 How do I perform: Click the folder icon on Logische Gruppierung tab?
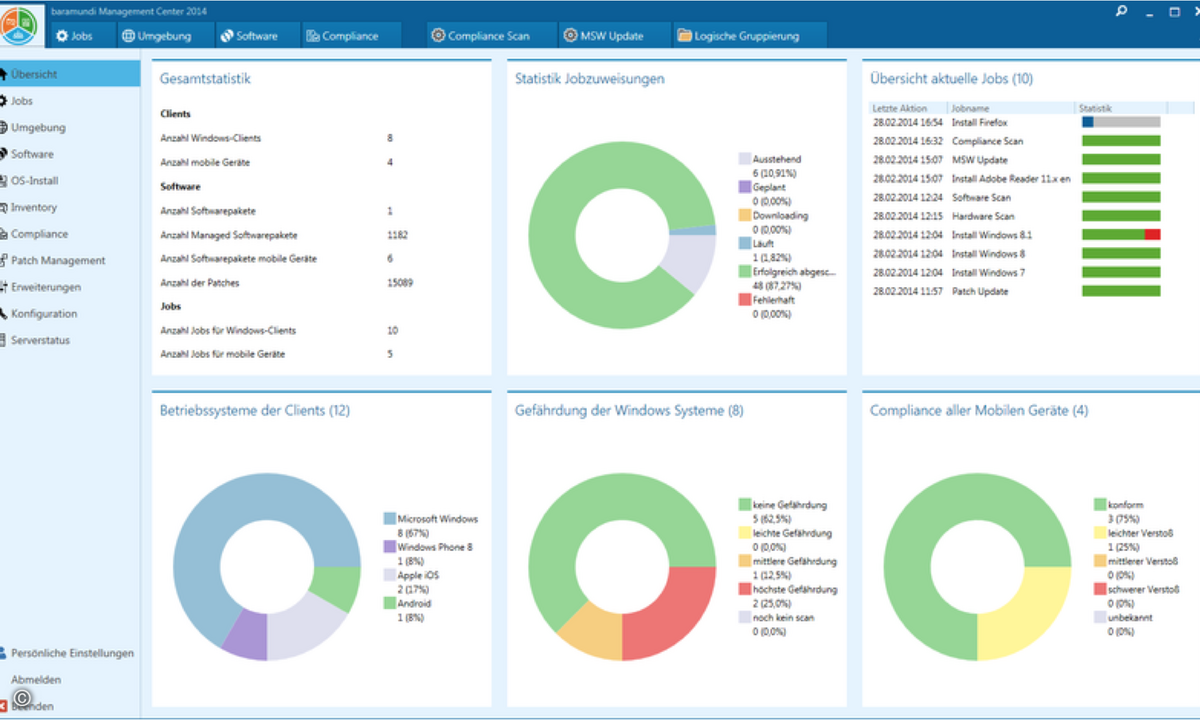684,36
